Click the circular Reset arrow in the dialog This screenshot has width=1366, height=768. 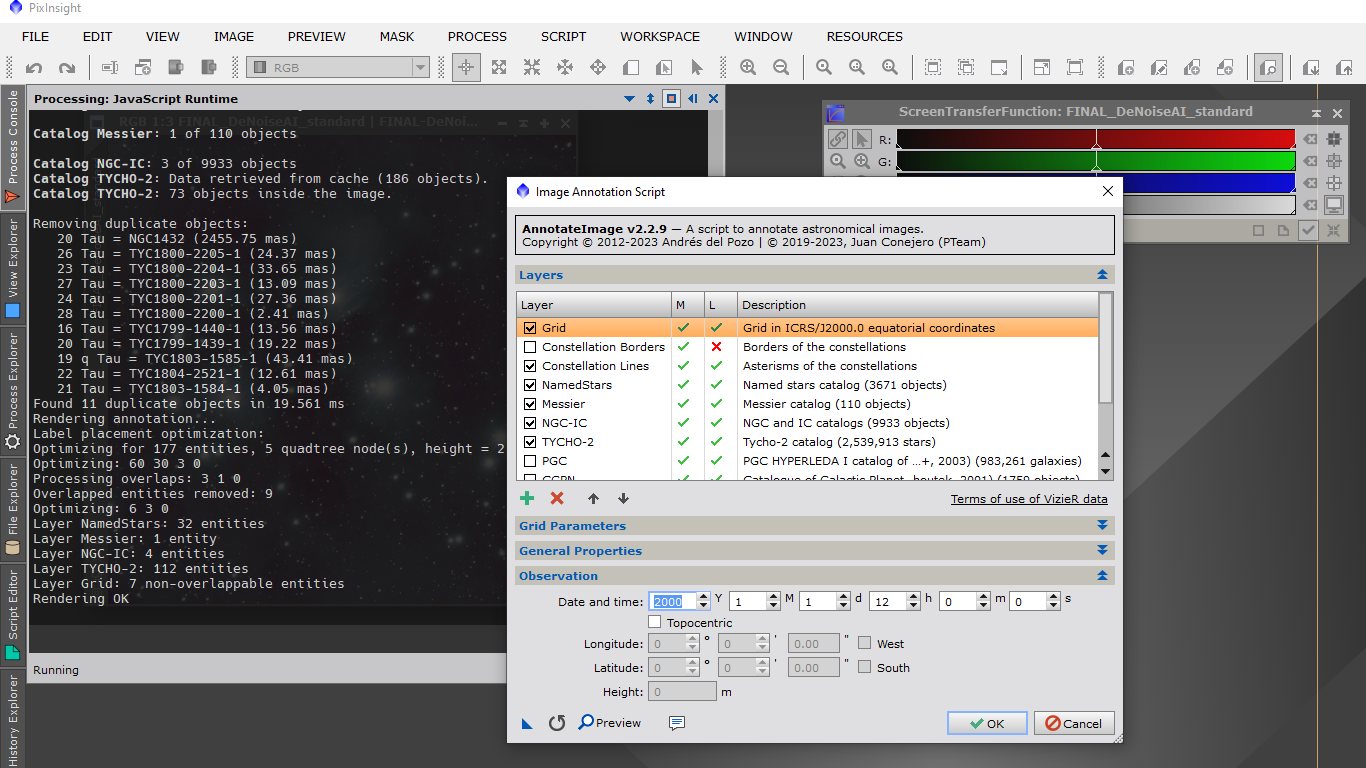point(557,723)
